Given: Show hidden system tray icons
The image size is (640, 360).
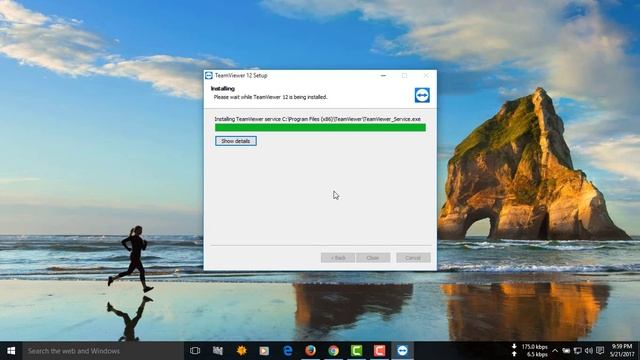Looking at the screenshot, I should (x=555, y=351).
